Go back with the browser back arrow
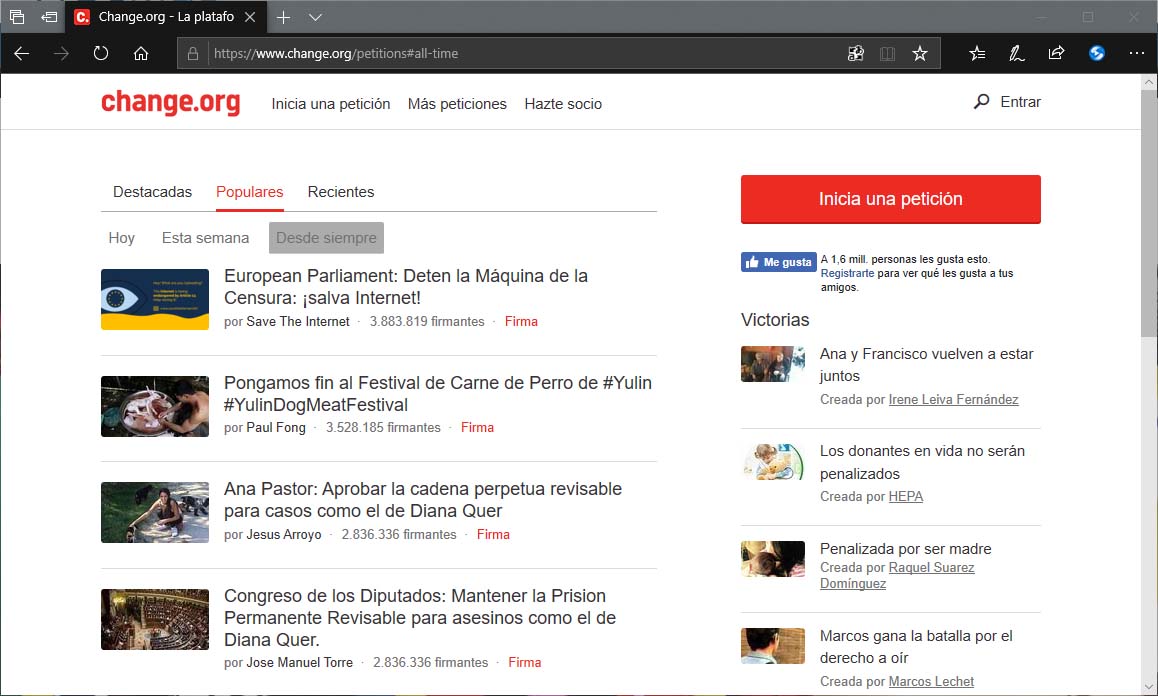Screen dimensions: 1158x696 point(21,53)
